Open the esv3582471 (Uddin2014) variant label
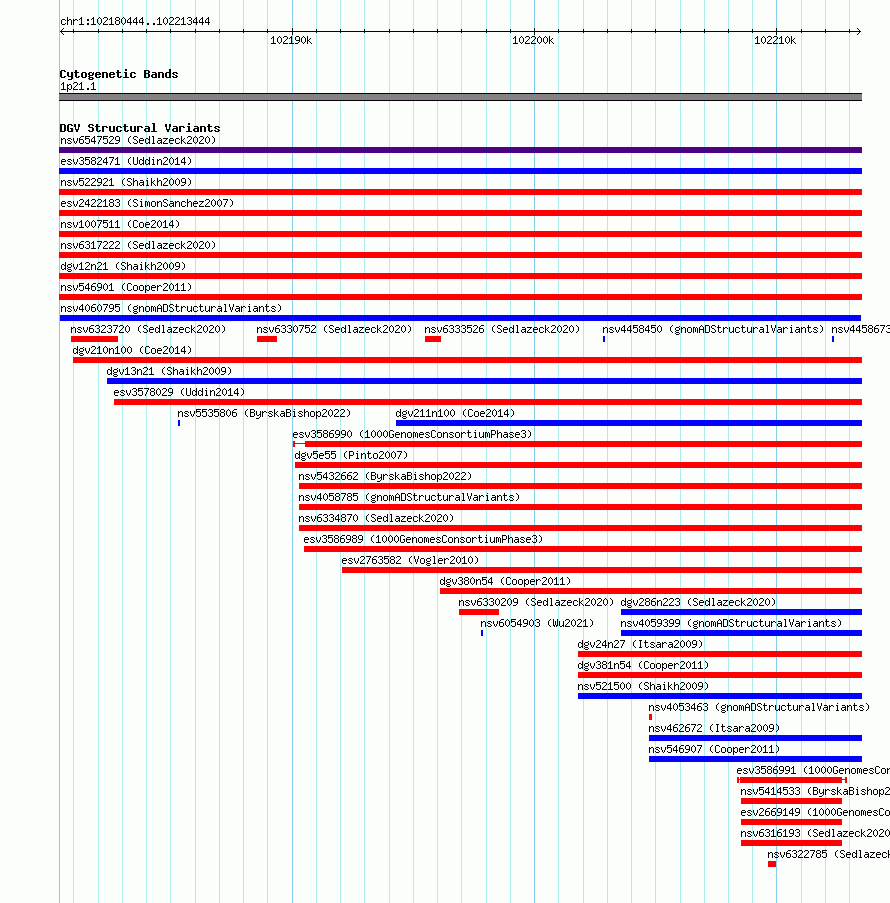890x903 pixels. tap(126, 161)
